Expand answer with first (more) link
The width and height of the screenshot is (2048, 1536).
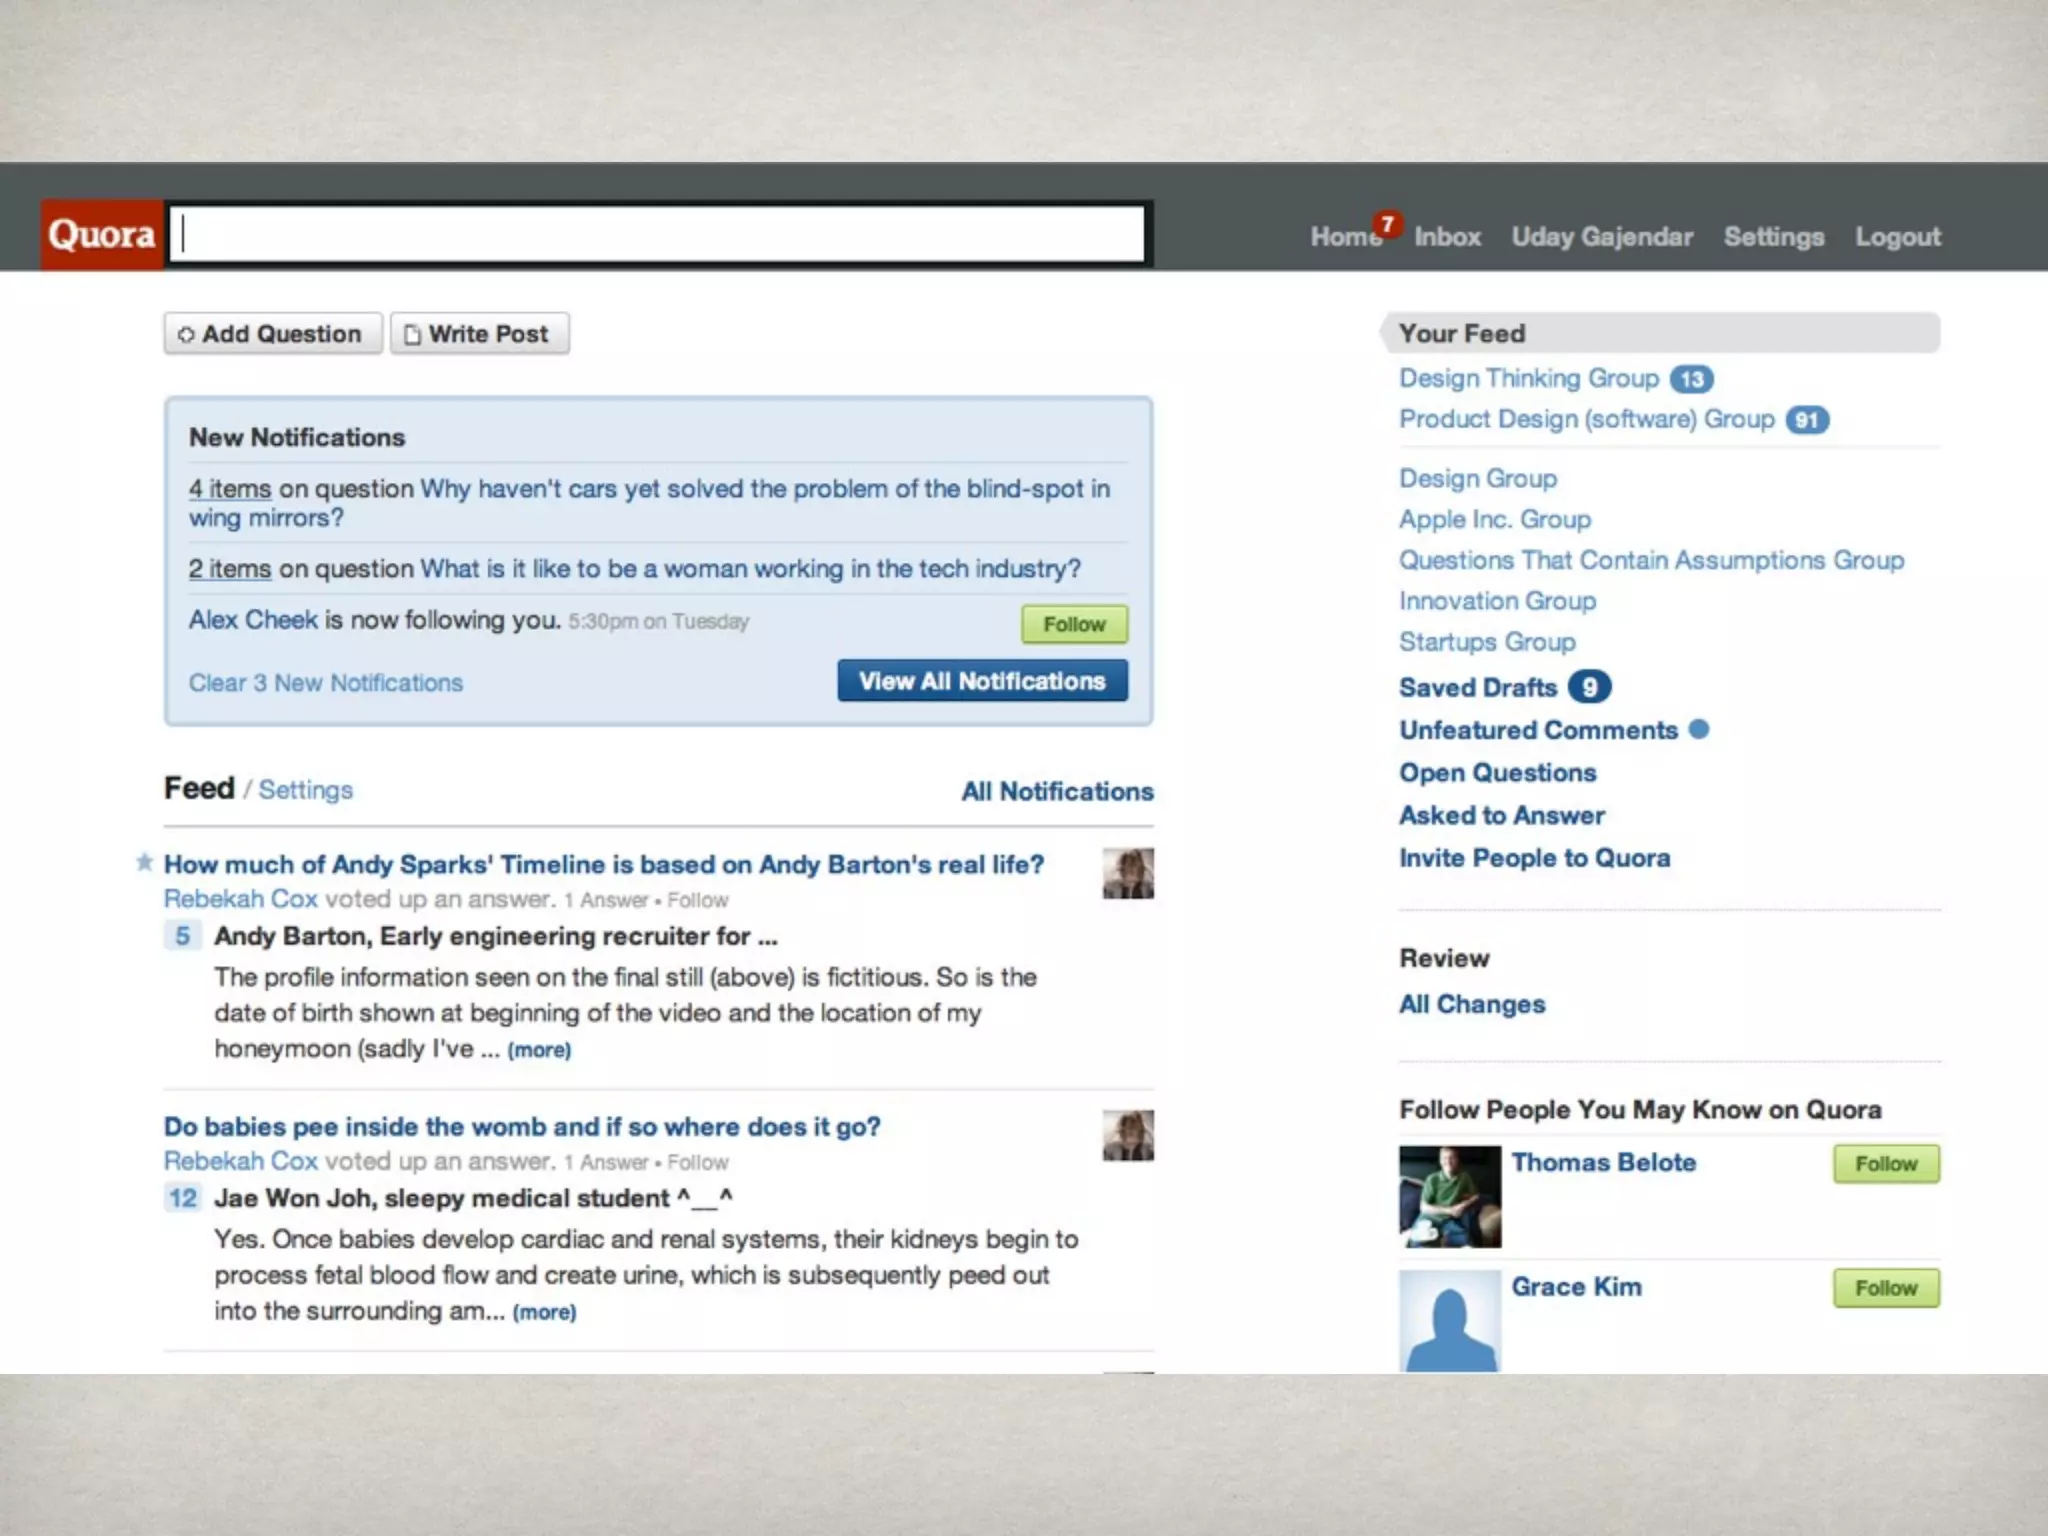click(539, 1050)
